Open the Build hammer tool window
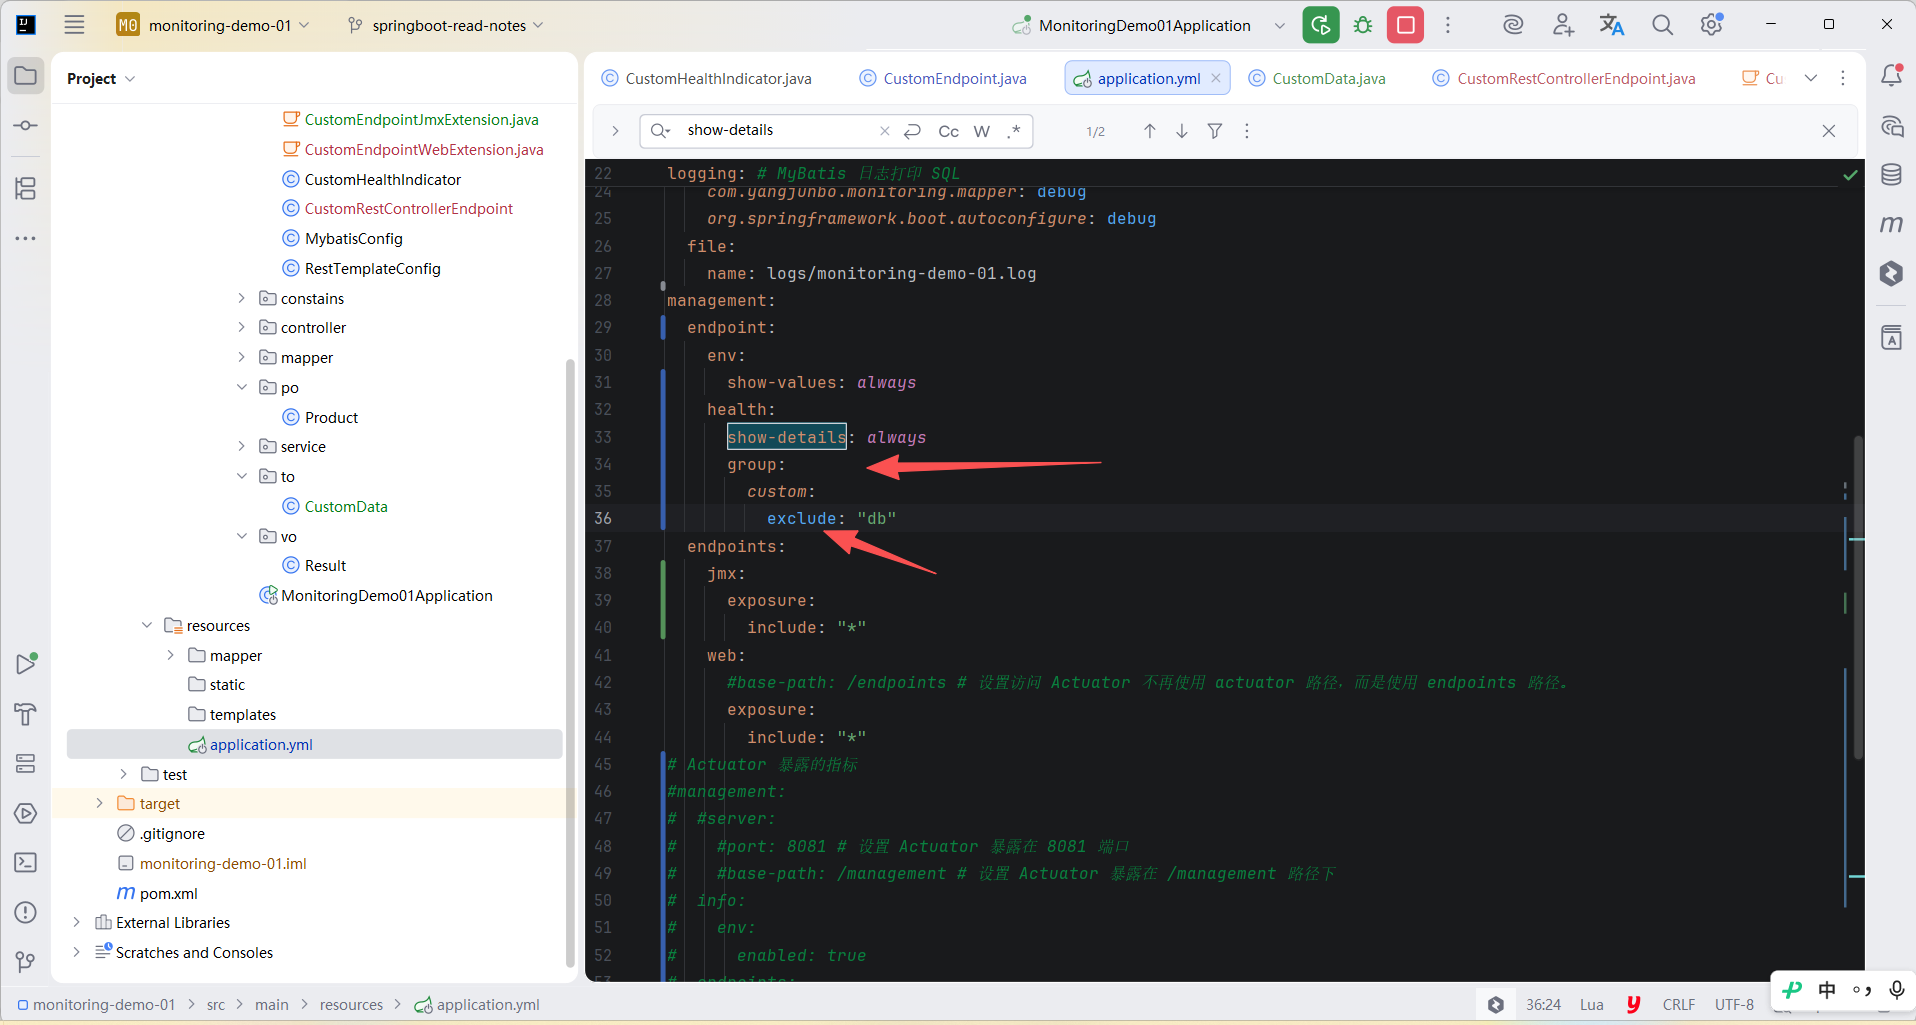The height and width of the screenshot is (1025, 1916). (26, 714)
